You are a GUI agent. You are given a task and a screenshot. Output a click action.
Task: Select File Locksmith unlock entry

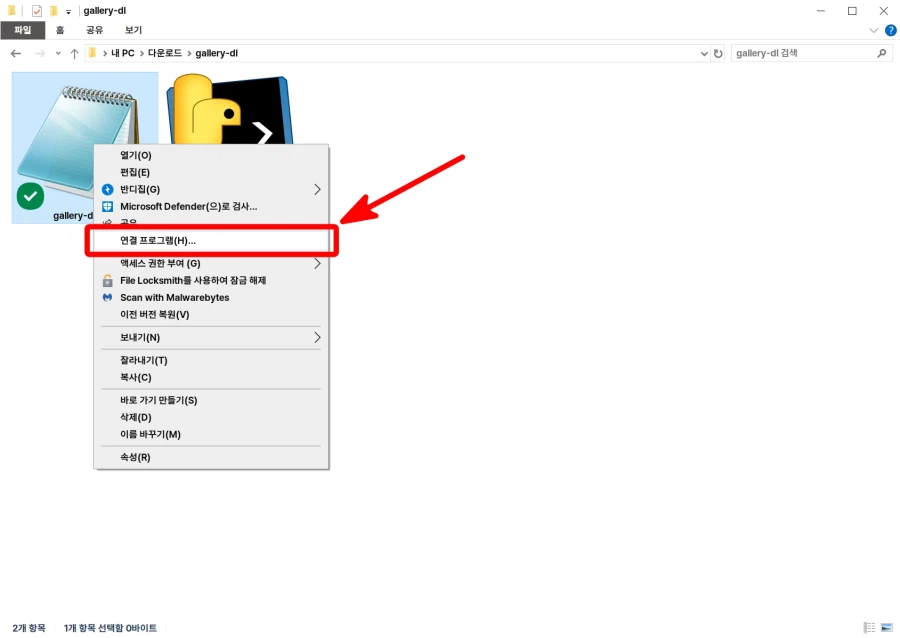click(211, 281)
